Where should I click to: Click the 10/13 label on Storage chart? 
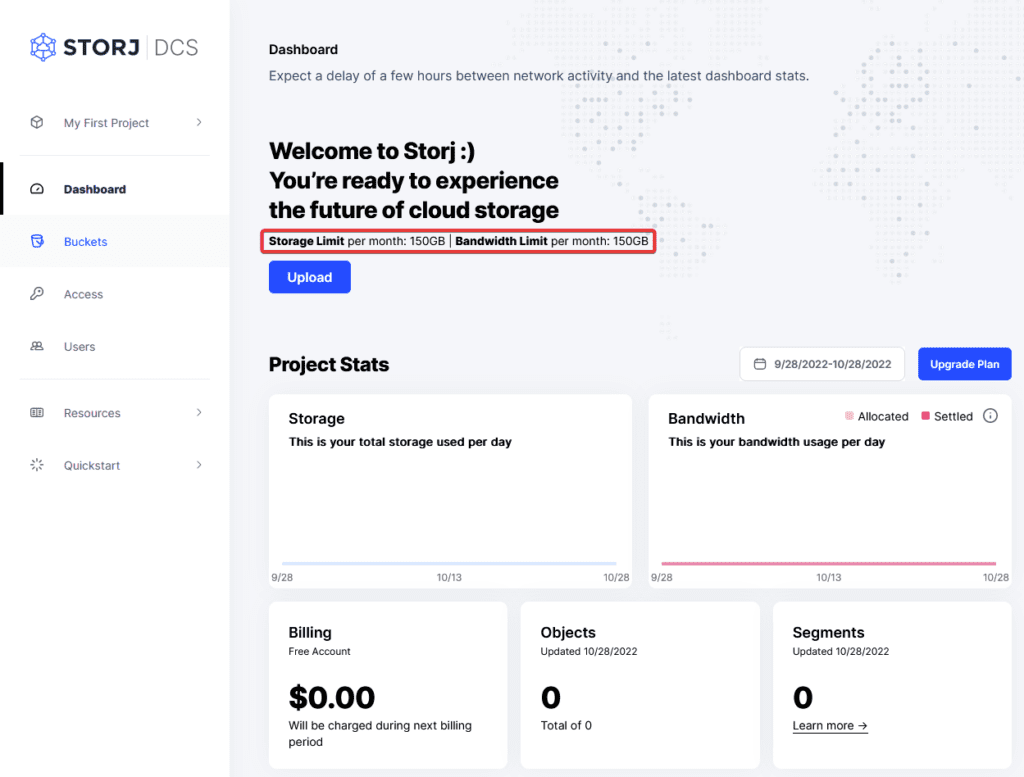coord(449,577)
